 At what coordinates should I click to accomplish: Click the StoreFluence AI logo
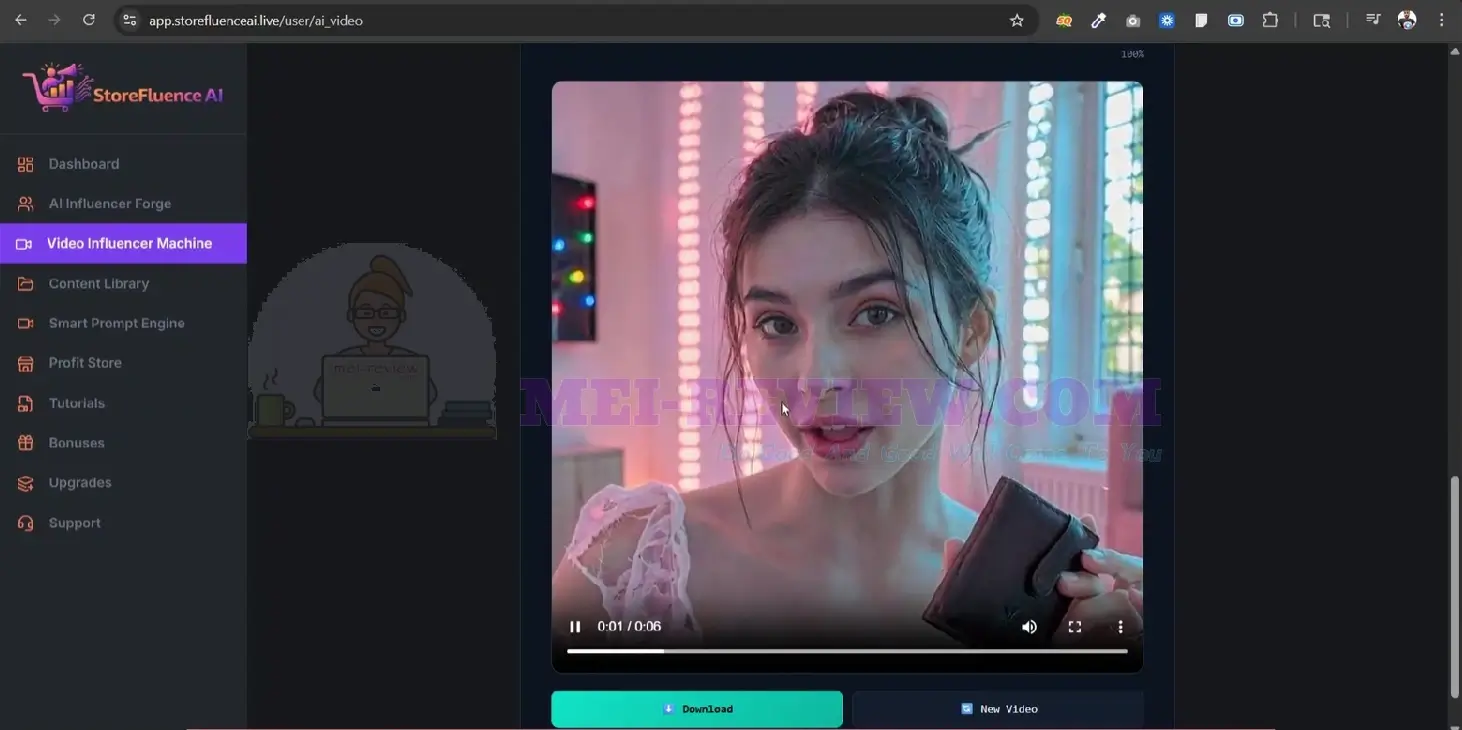pos(123,88)
